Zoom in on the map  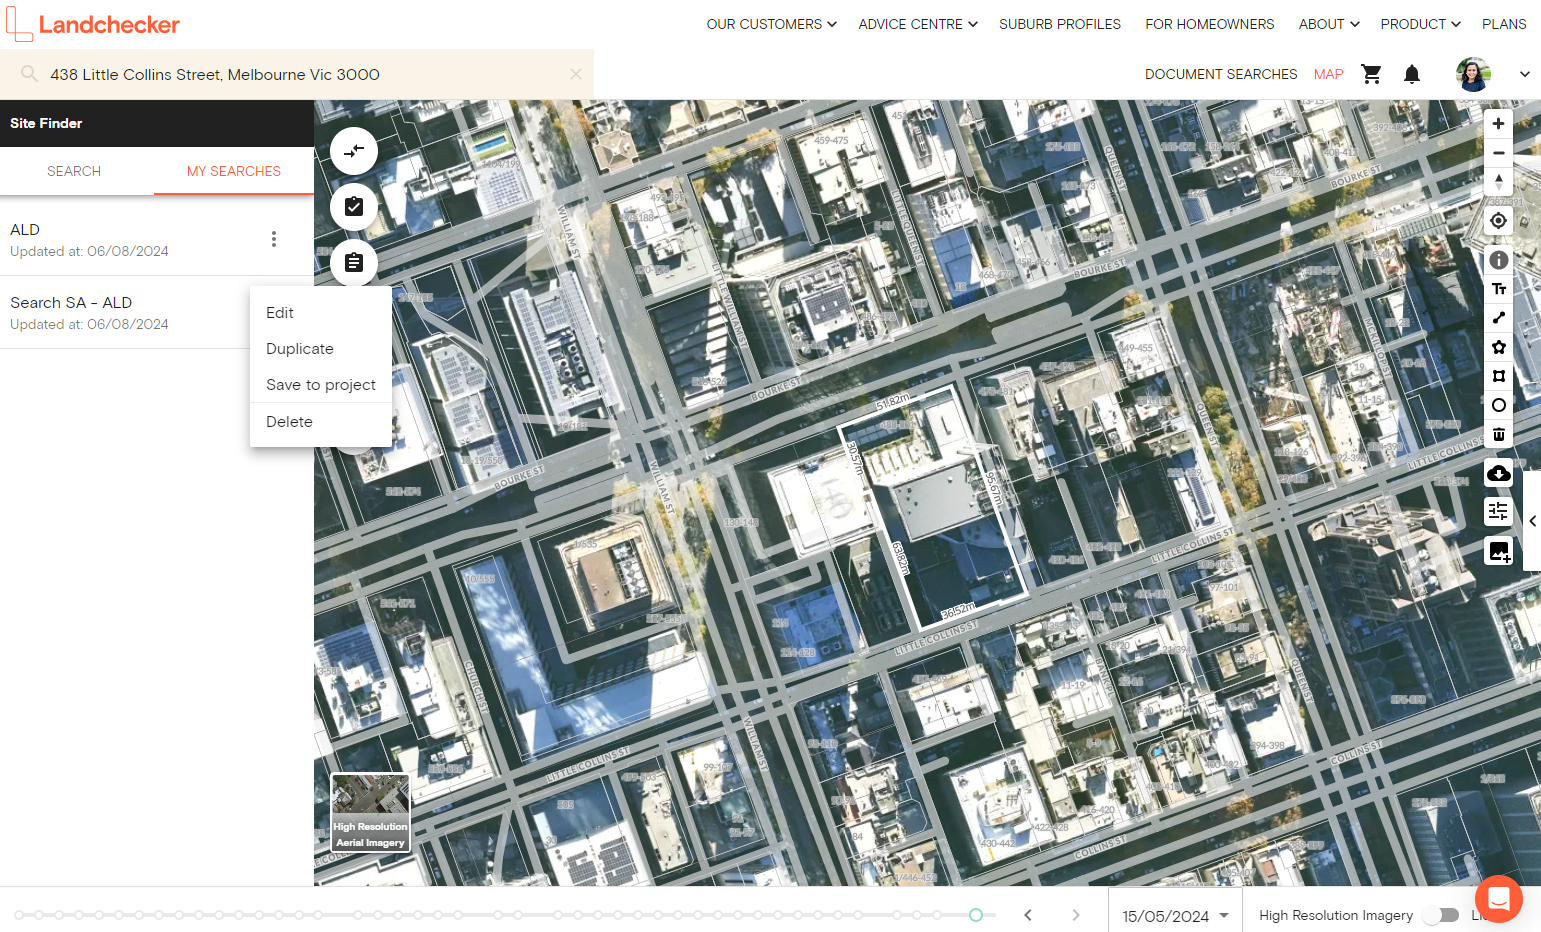coord(1498,124)
